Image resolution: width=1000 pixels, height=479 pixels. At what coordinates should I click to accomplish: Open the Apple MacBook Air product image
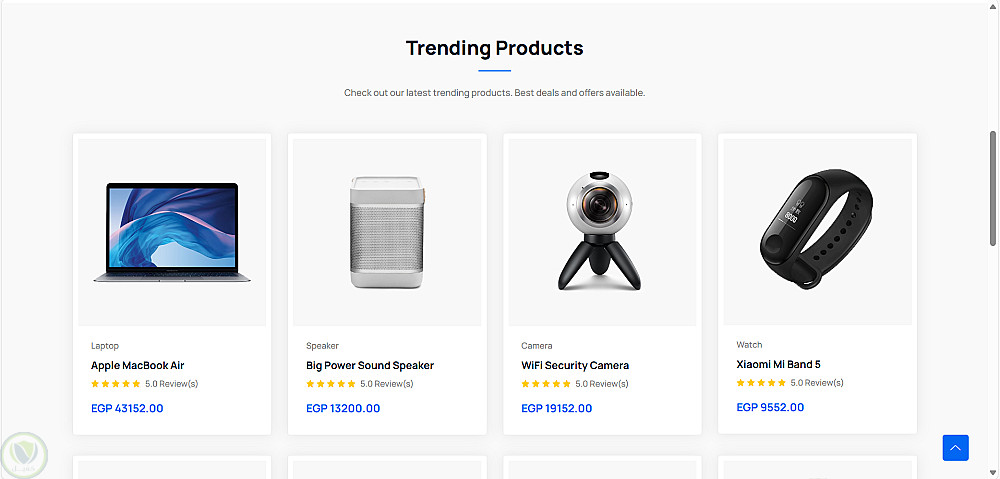click(x=172, y=232)
